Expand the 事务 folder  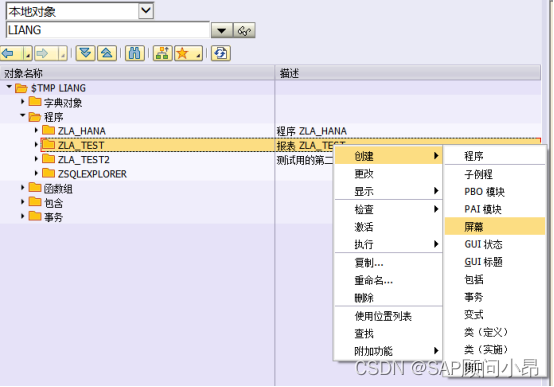tap(23, 216)
